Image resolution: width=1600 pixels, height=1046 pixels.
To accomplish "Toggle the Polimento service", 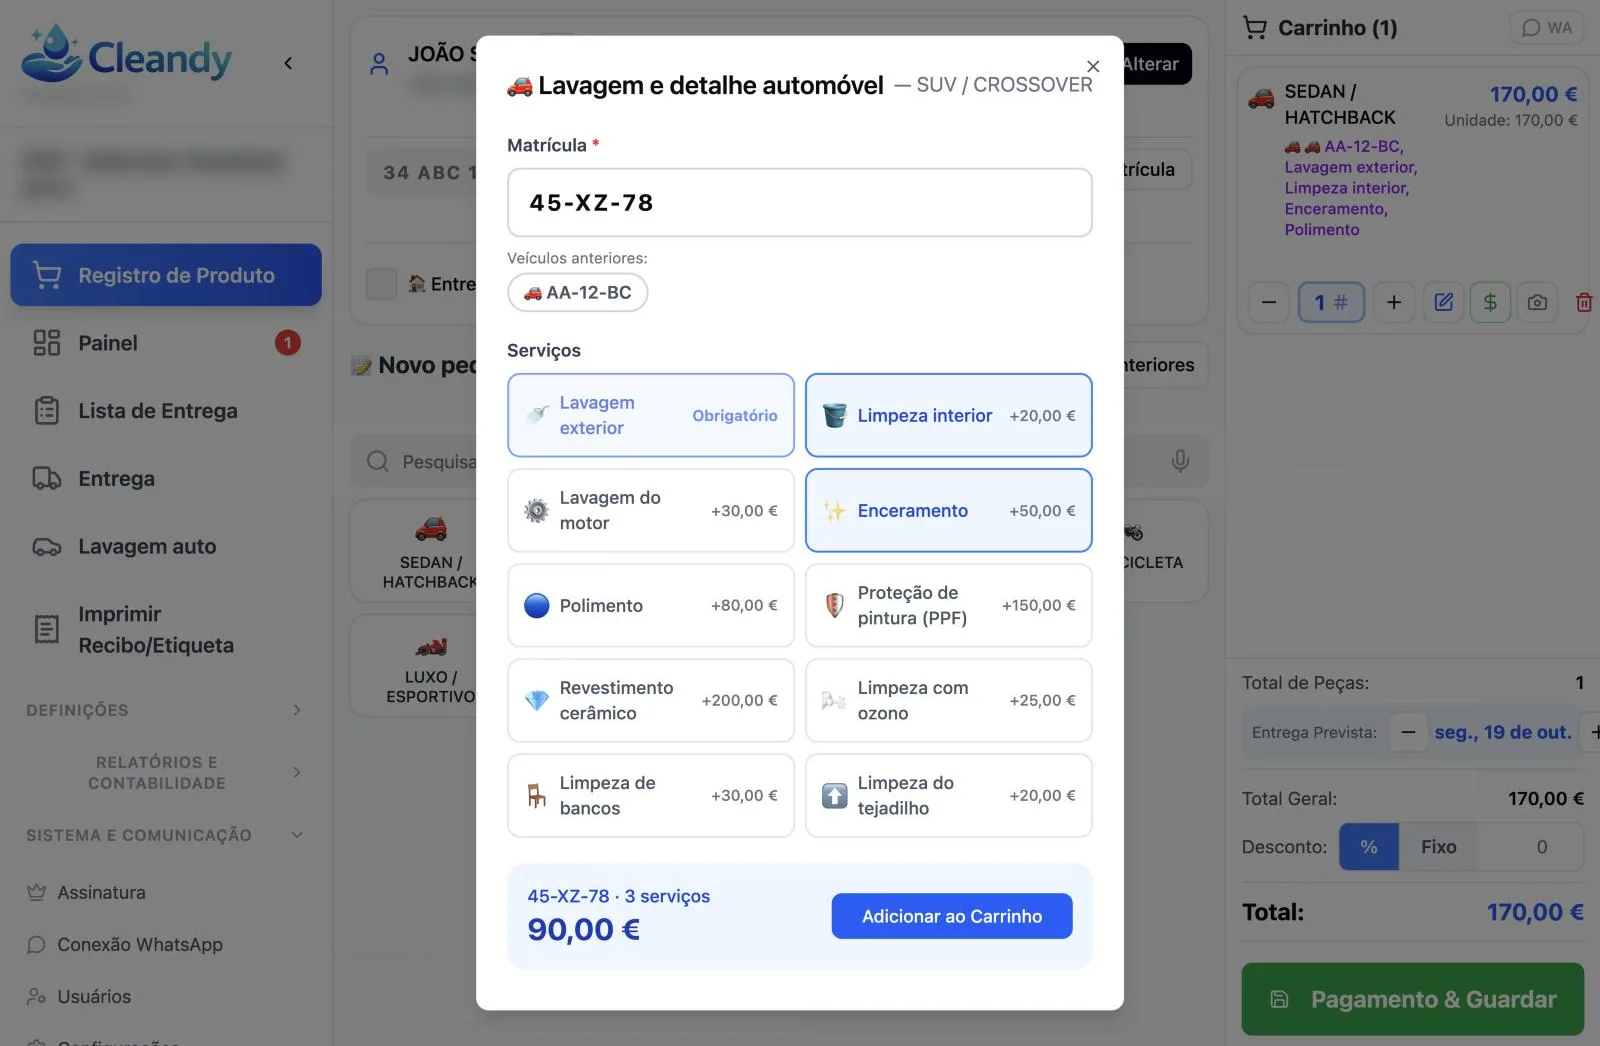I will tap(651, 605).
